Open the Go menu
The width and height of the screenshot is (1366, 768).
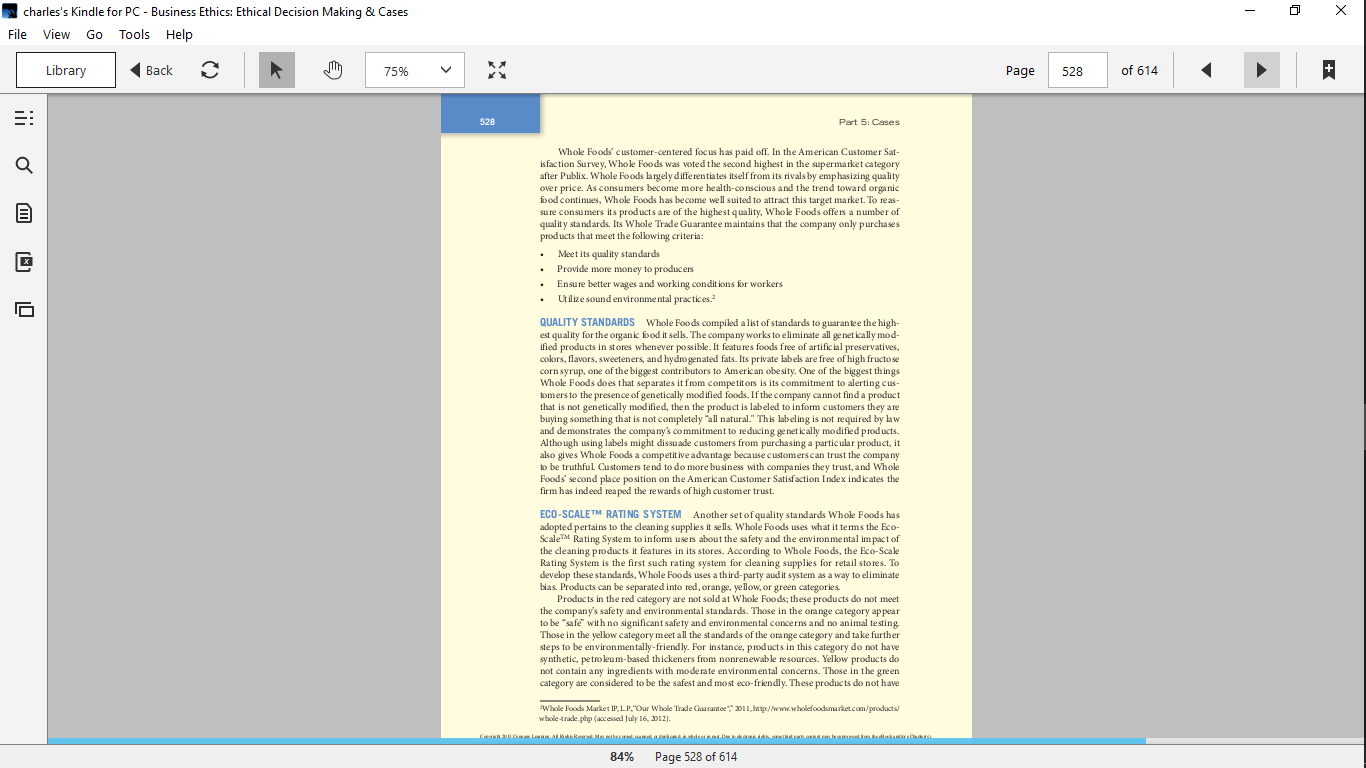click(x=94, y=34)
